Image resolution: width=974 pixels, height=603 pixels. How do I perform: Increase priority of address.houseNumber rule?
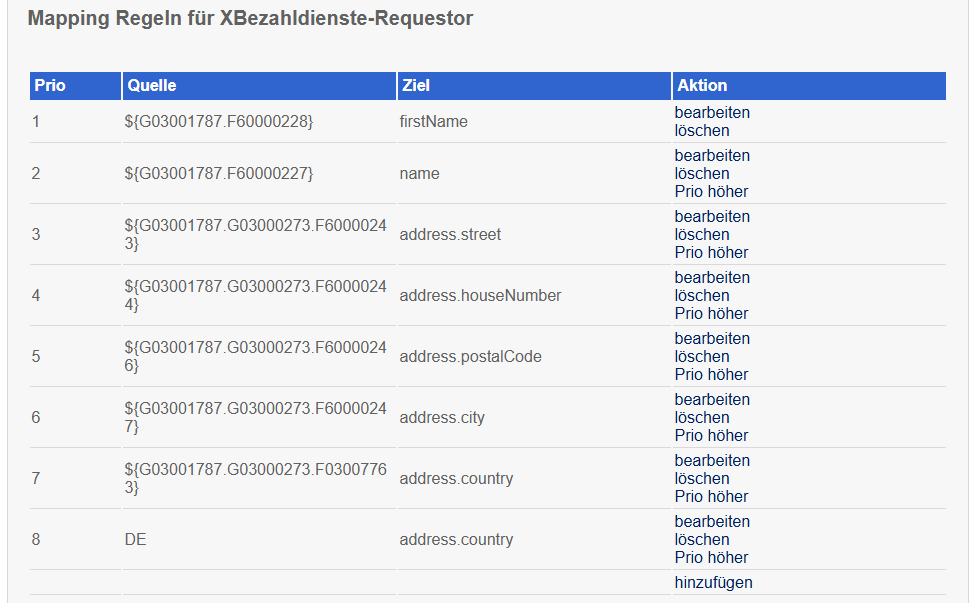[711, 313]
